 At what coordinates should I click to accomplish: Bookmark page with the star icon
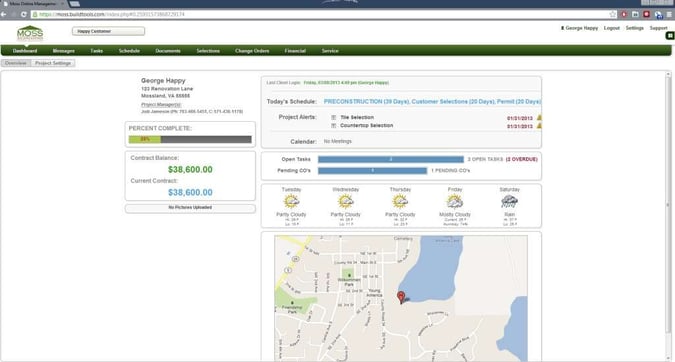point(613,14)
